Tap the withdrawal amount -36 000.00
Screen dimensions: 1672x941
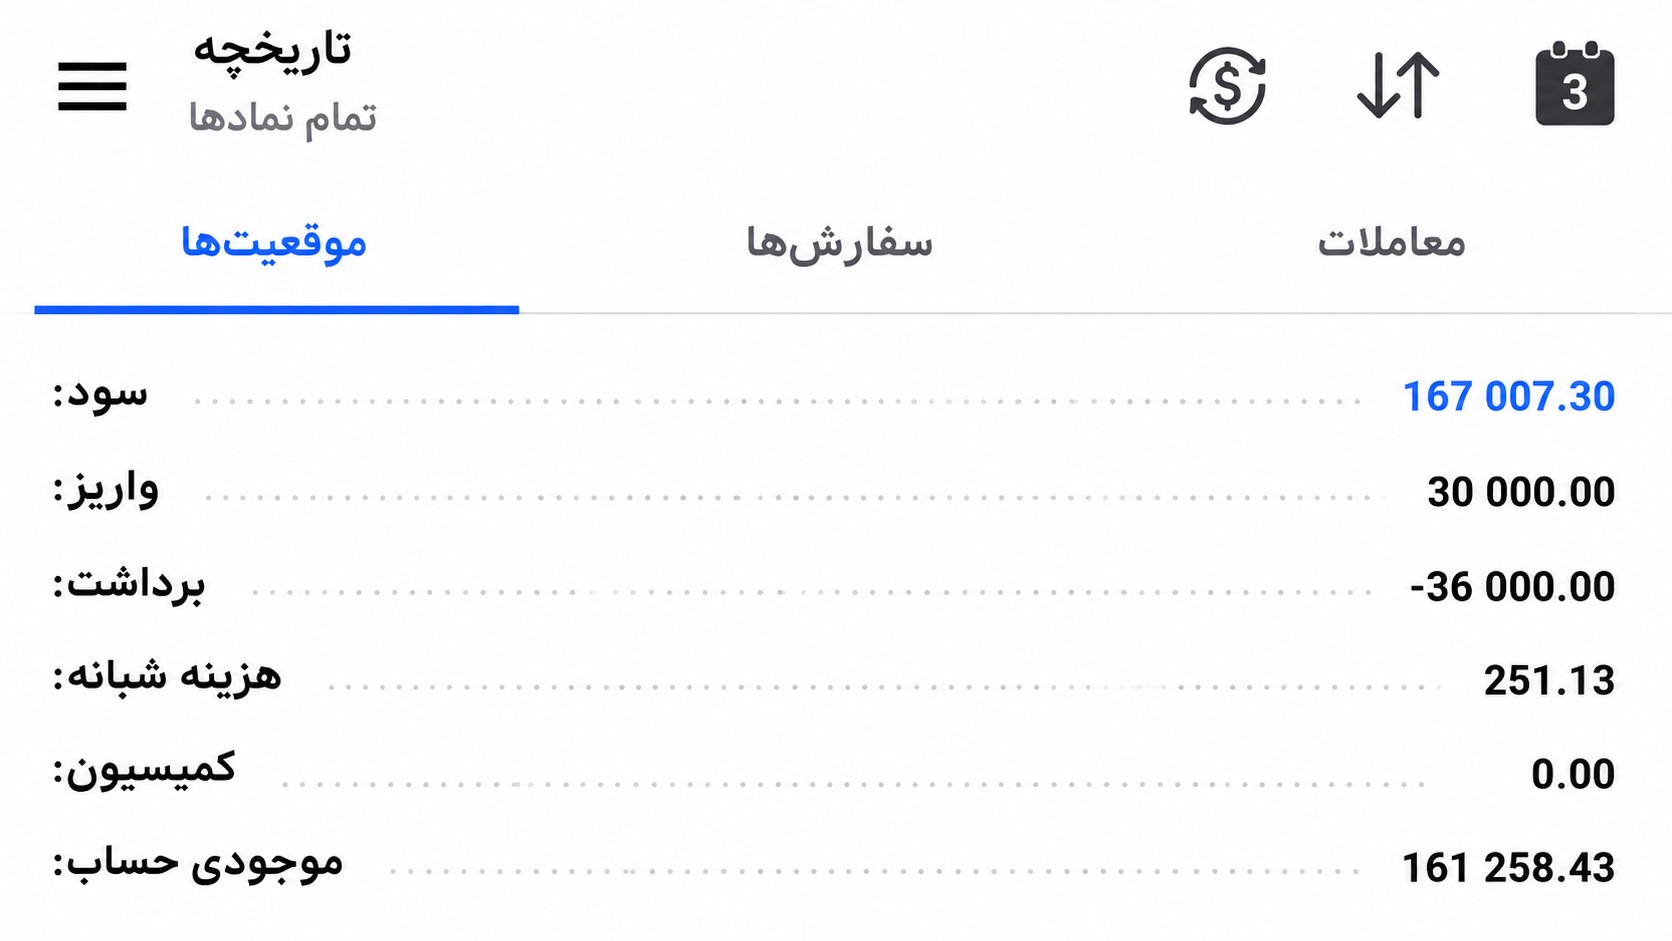click(1512, 587)
